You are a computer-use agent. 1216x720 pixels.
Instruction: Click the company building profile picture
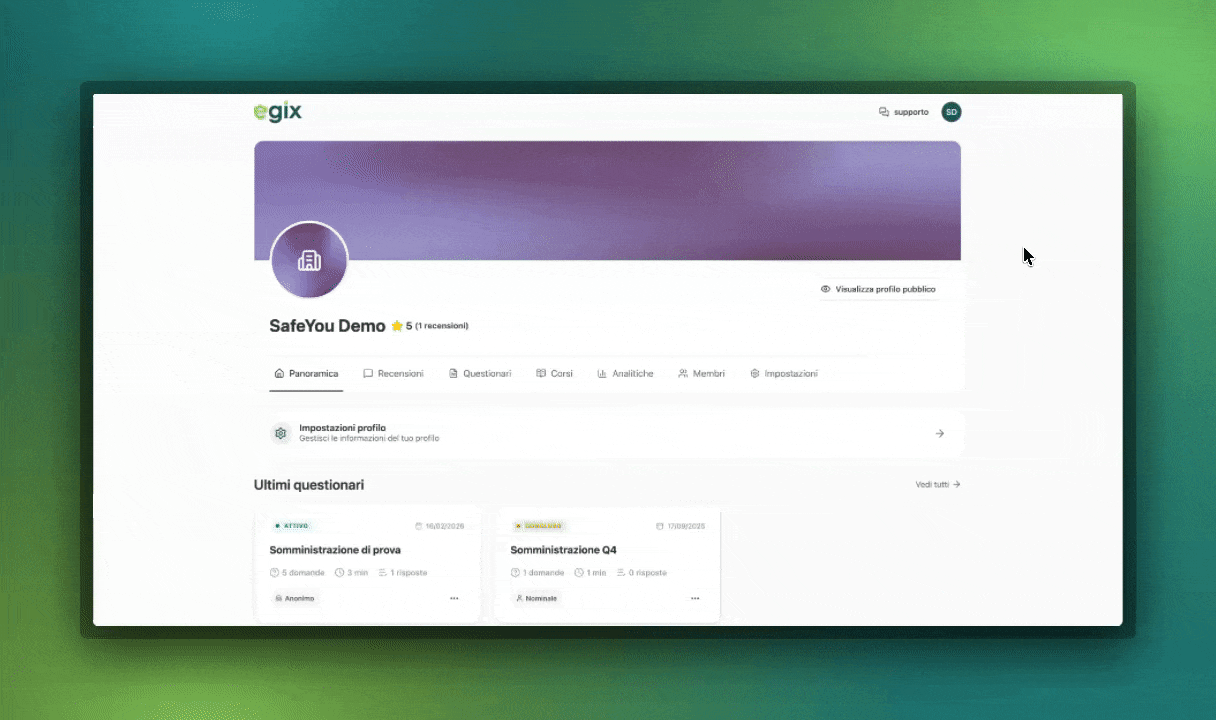tap(309, 261)
